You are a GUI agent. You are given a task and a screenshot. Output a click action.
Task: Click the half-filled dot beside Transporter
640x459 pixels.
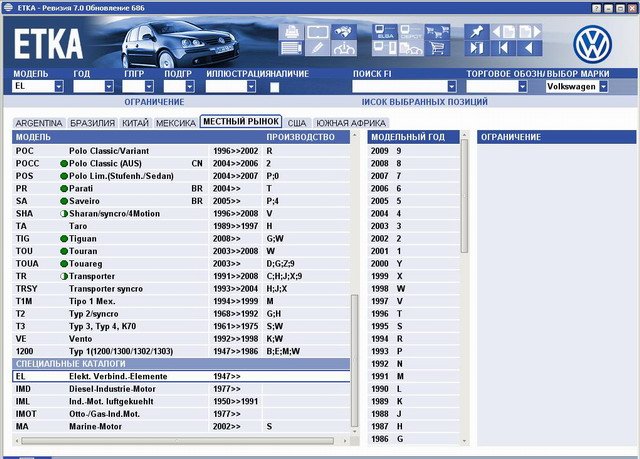(64, 276)
